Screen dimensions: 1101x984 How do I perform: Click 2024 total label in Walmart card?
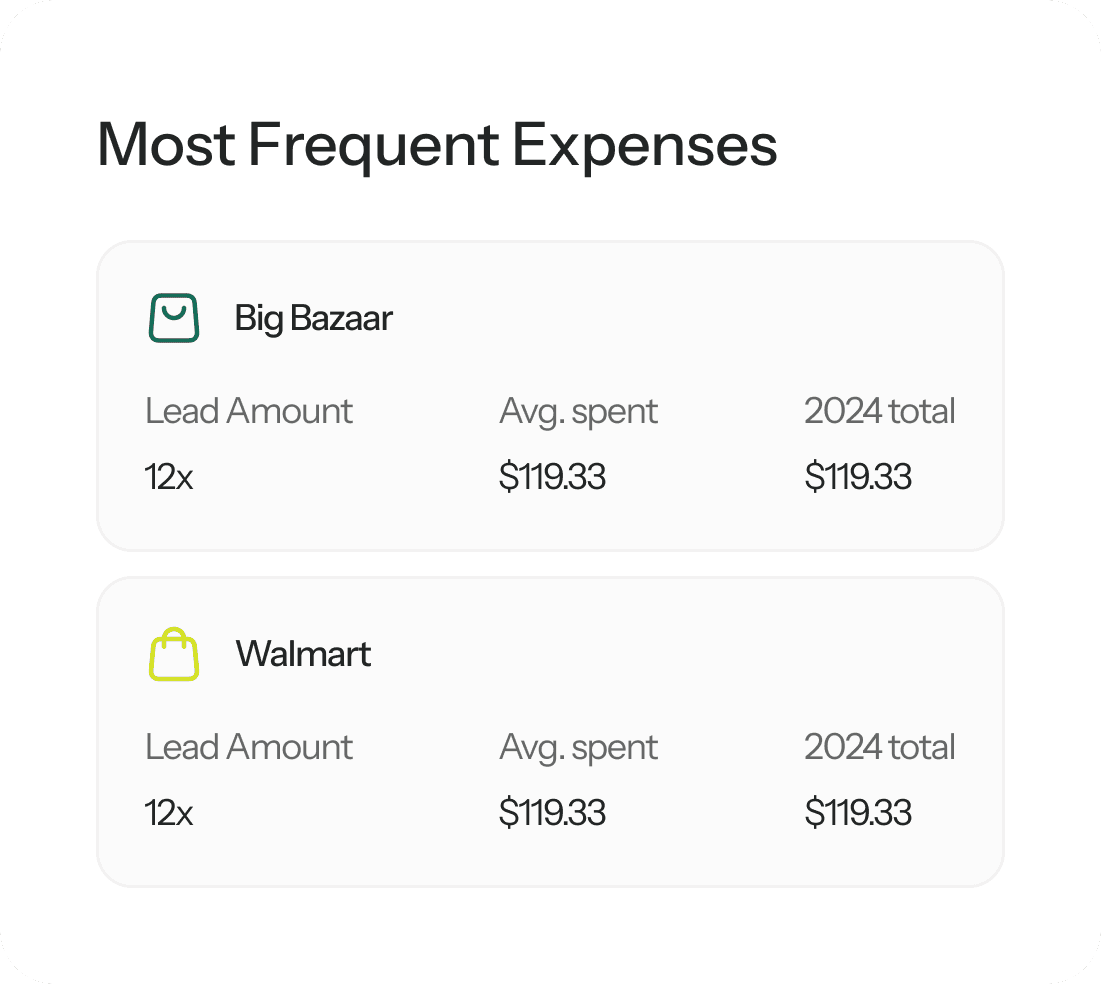(879, 747)
